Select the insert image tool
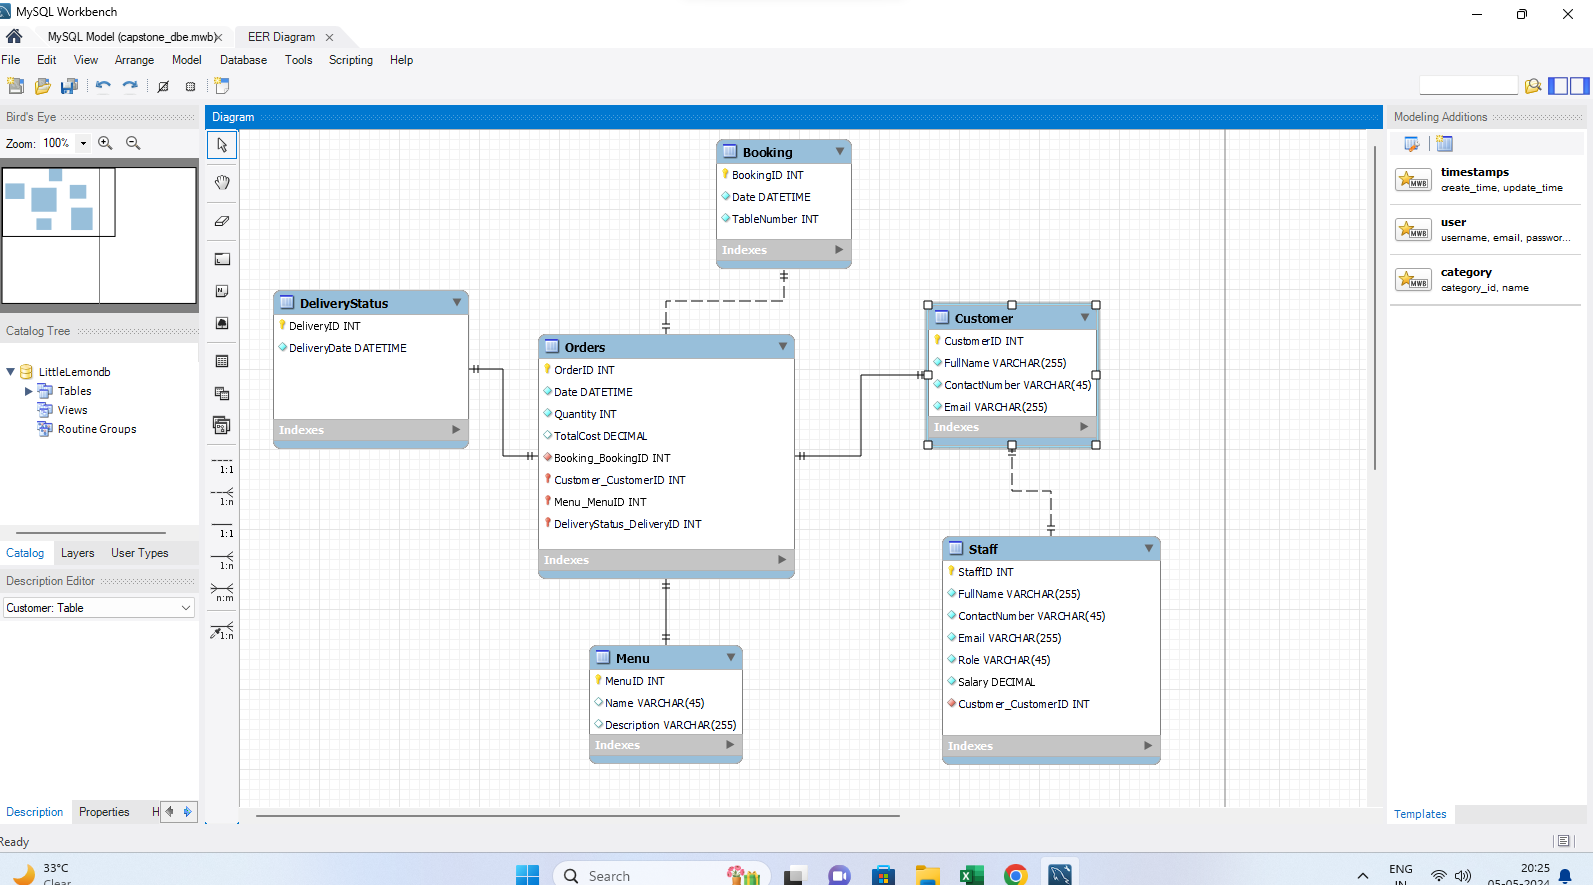This screenshot has width=1593, height=885. (222, 323)
